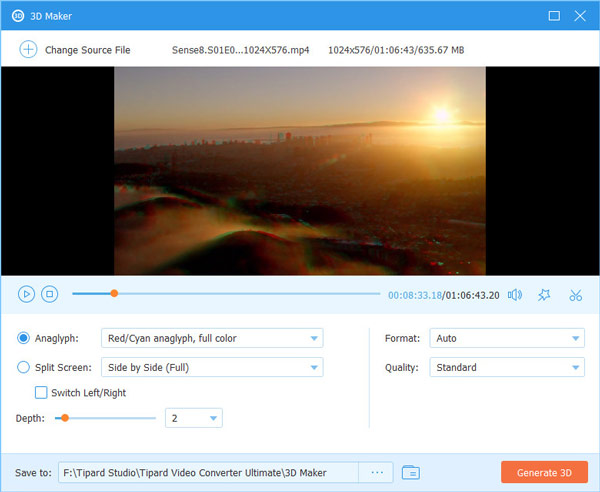Image resolution: width=600 pixels, height=492 pixels.
Task: Open the Red/Cyan anaglyph dropdown
Action: point(212,338)
